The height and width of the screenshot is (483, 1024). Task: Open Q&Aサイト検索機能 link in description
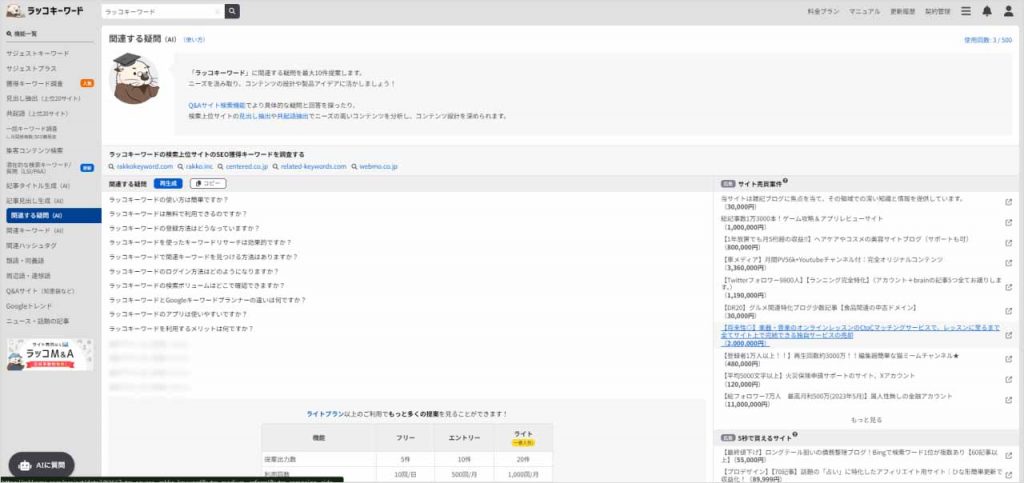point(217,105)
